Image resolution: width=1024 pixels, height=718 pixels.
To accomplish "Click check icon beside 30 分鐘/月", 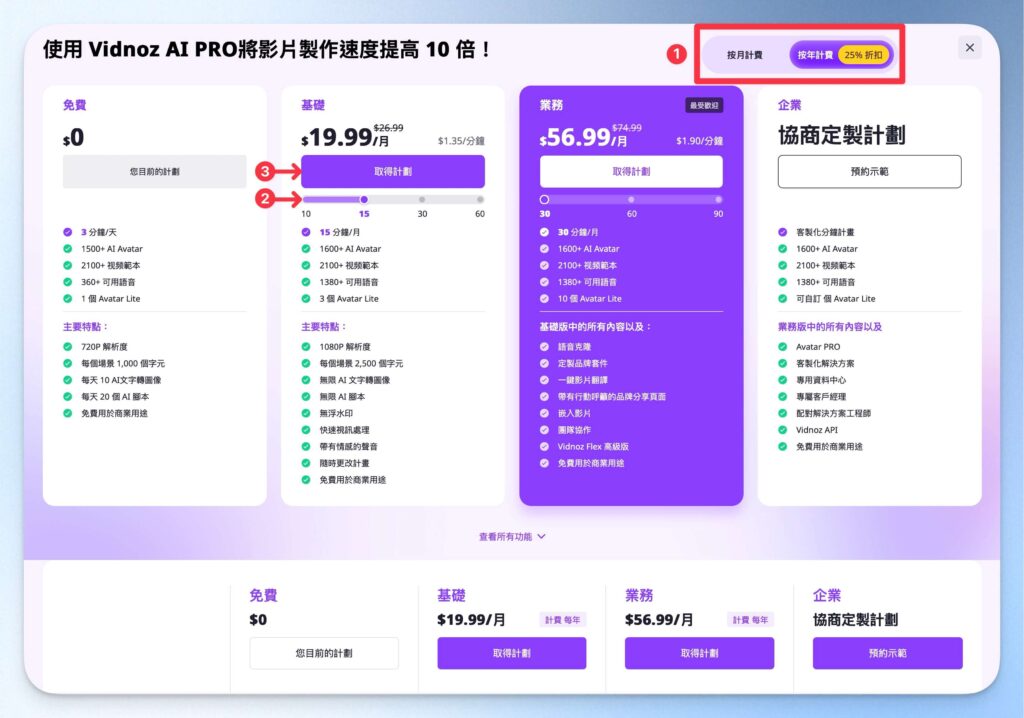I will click(544, 232).
